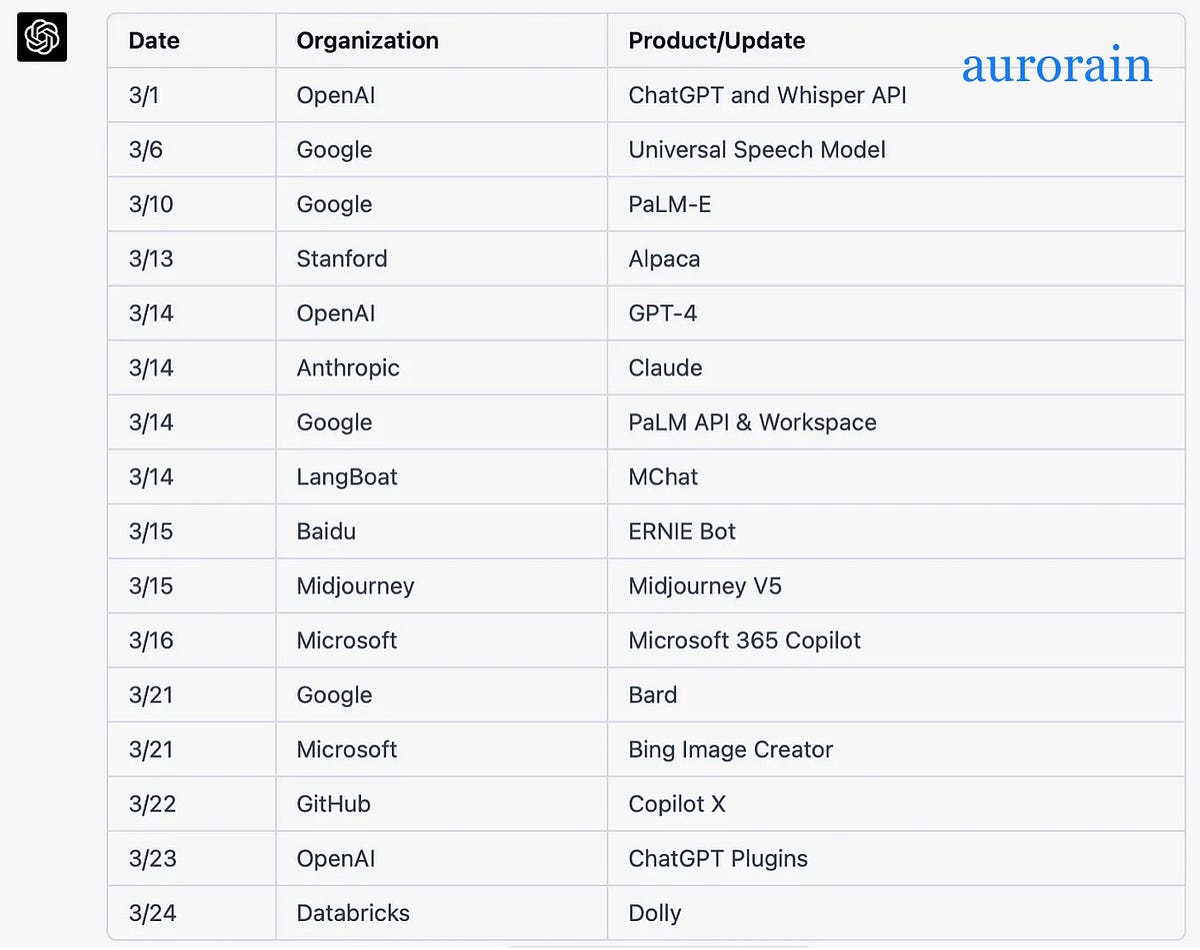Click the Copilot X entry

(x=677, y=804)
